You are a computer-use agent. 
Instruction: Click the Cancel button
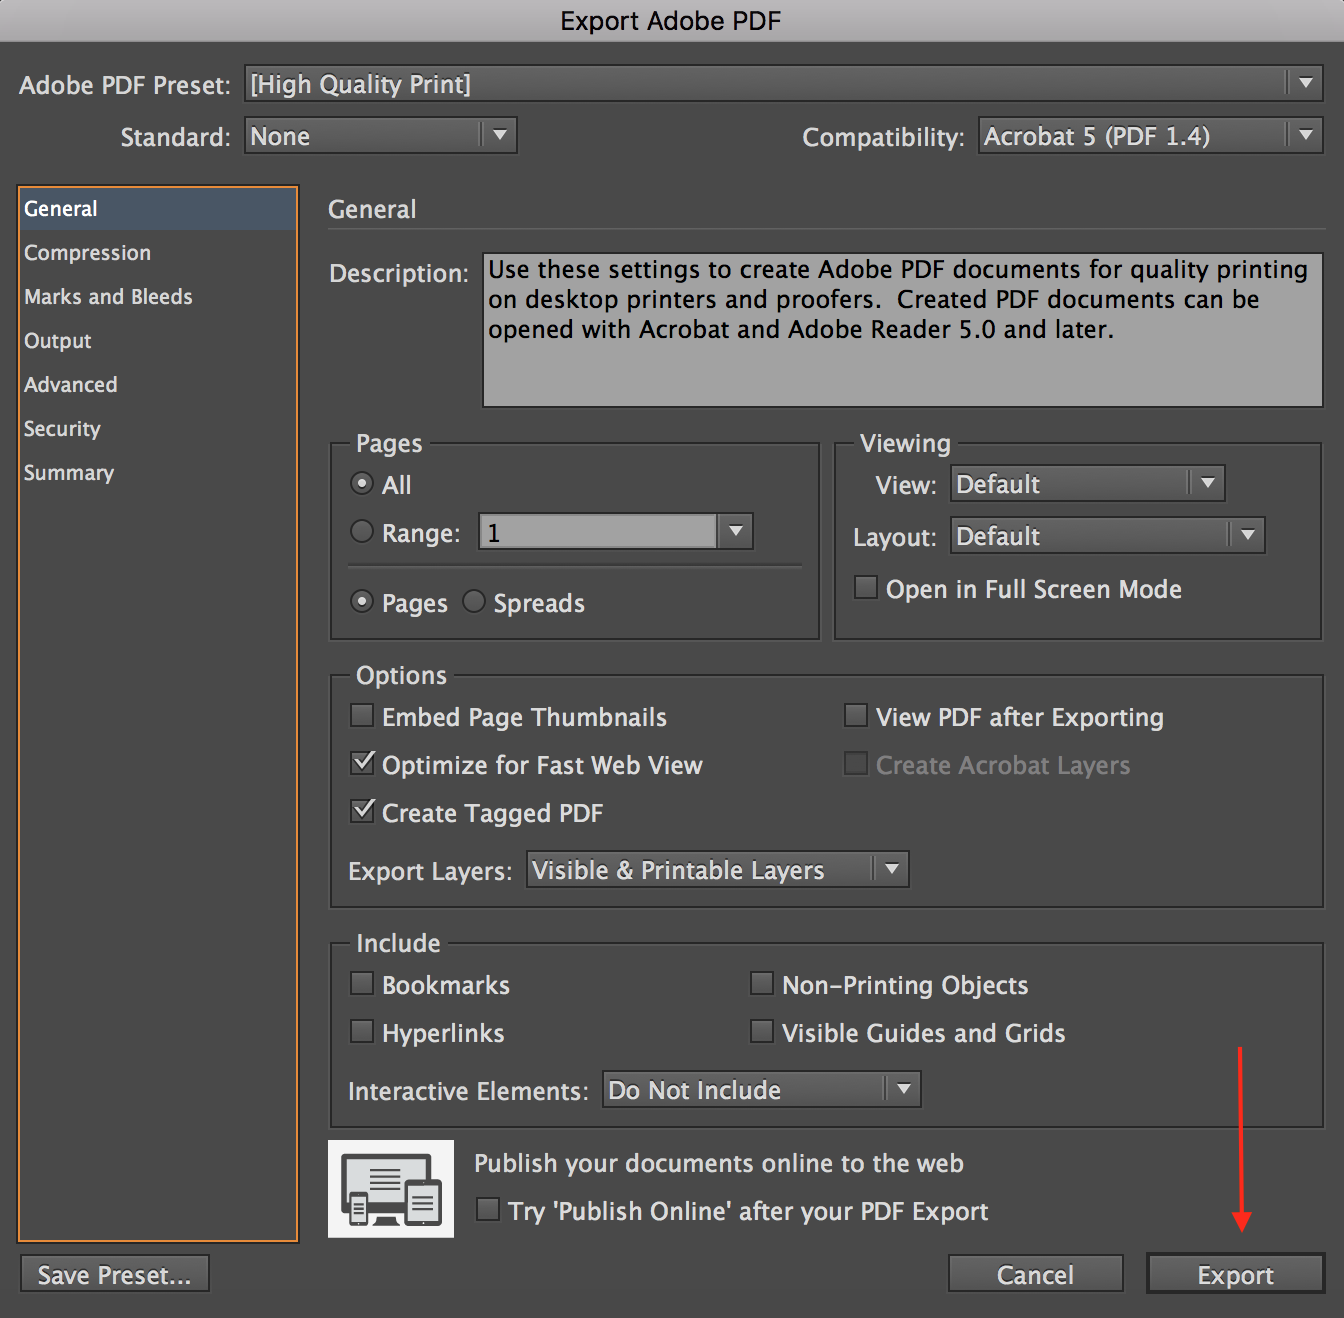coord(1036,1274)
